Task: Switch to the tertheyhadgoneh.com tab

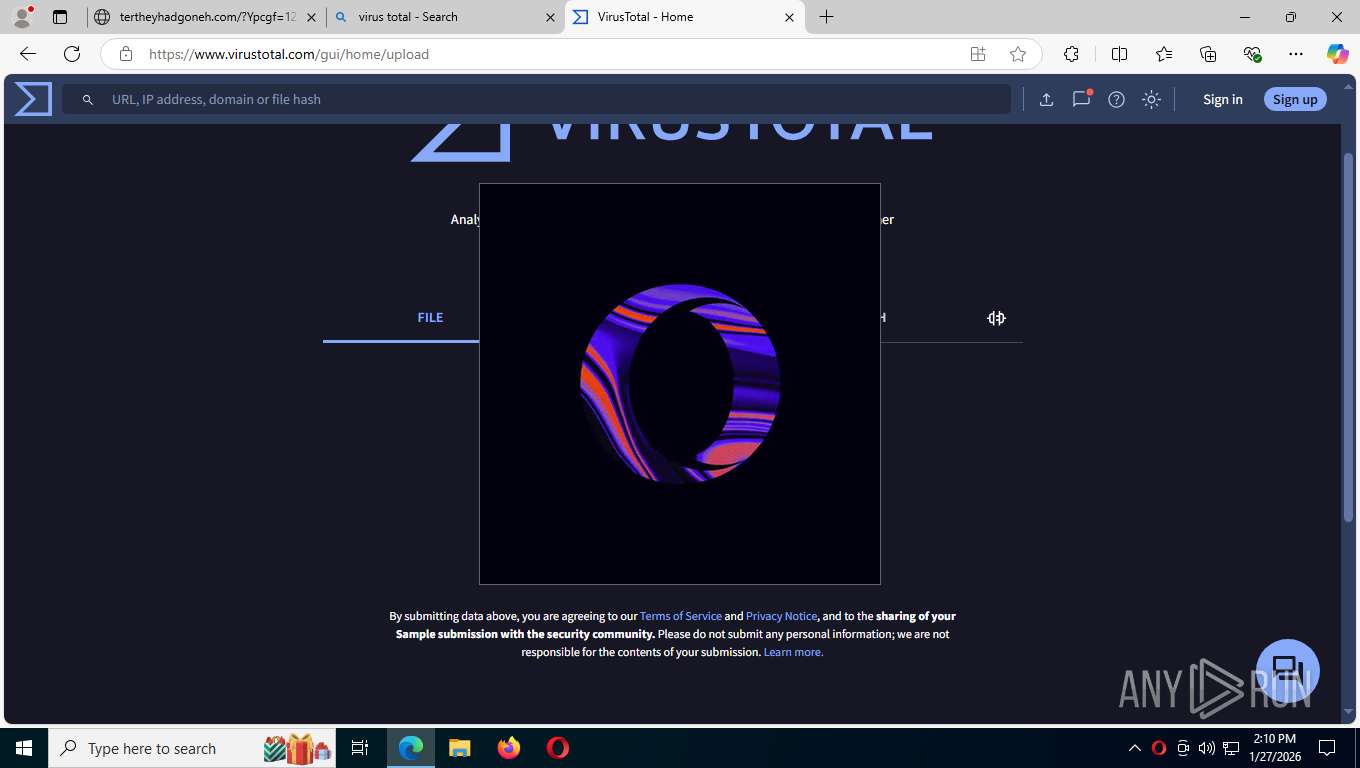Action: [x=206, y=17]
